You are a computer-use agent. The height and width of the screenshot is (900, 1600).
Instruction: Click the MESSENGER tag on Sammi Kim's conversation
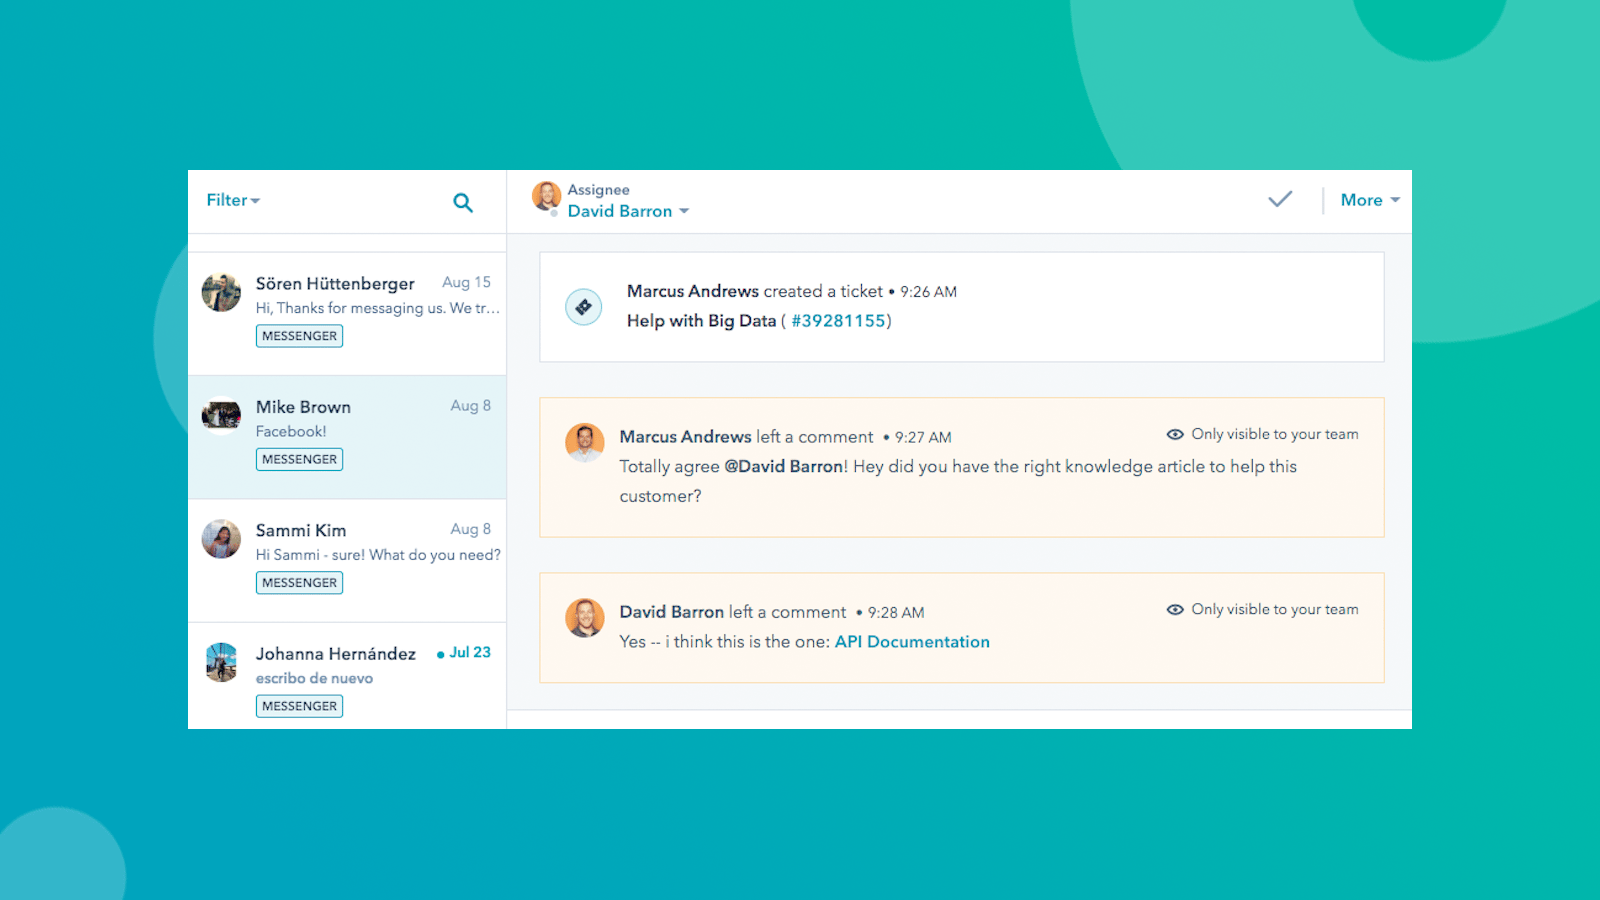299,582
